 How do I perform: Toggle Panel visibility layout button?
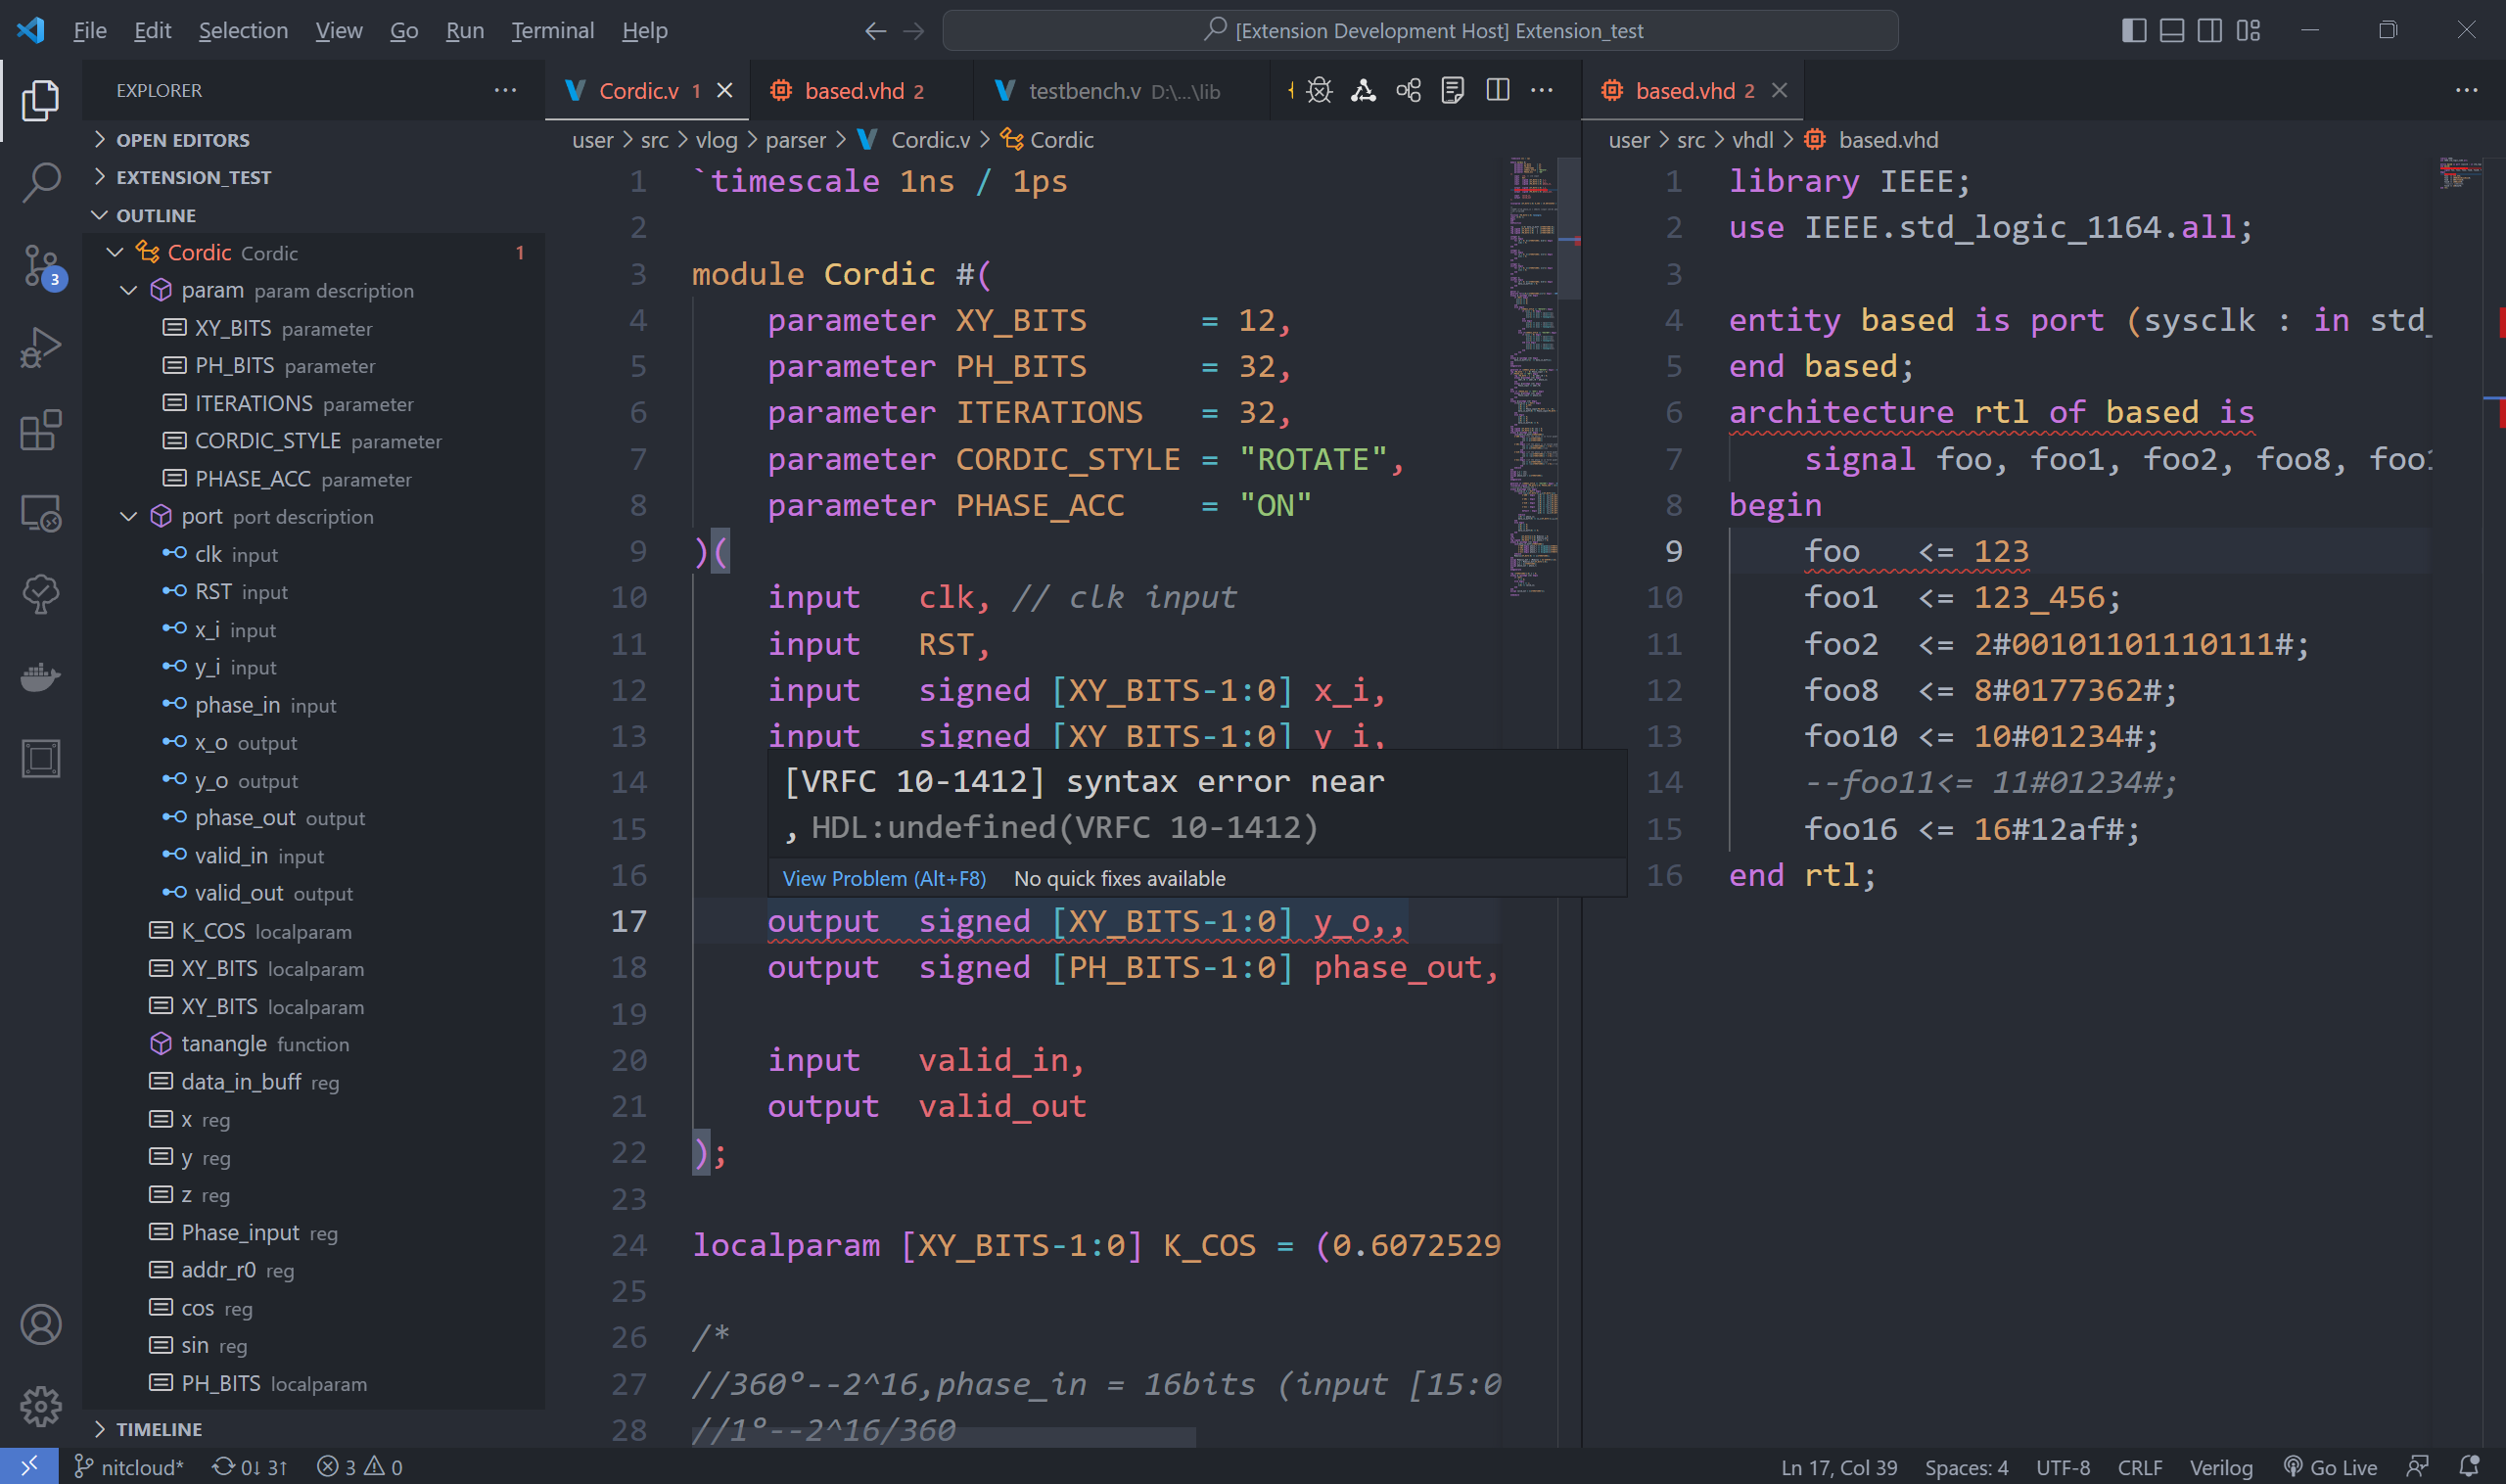click(2171, 30)
